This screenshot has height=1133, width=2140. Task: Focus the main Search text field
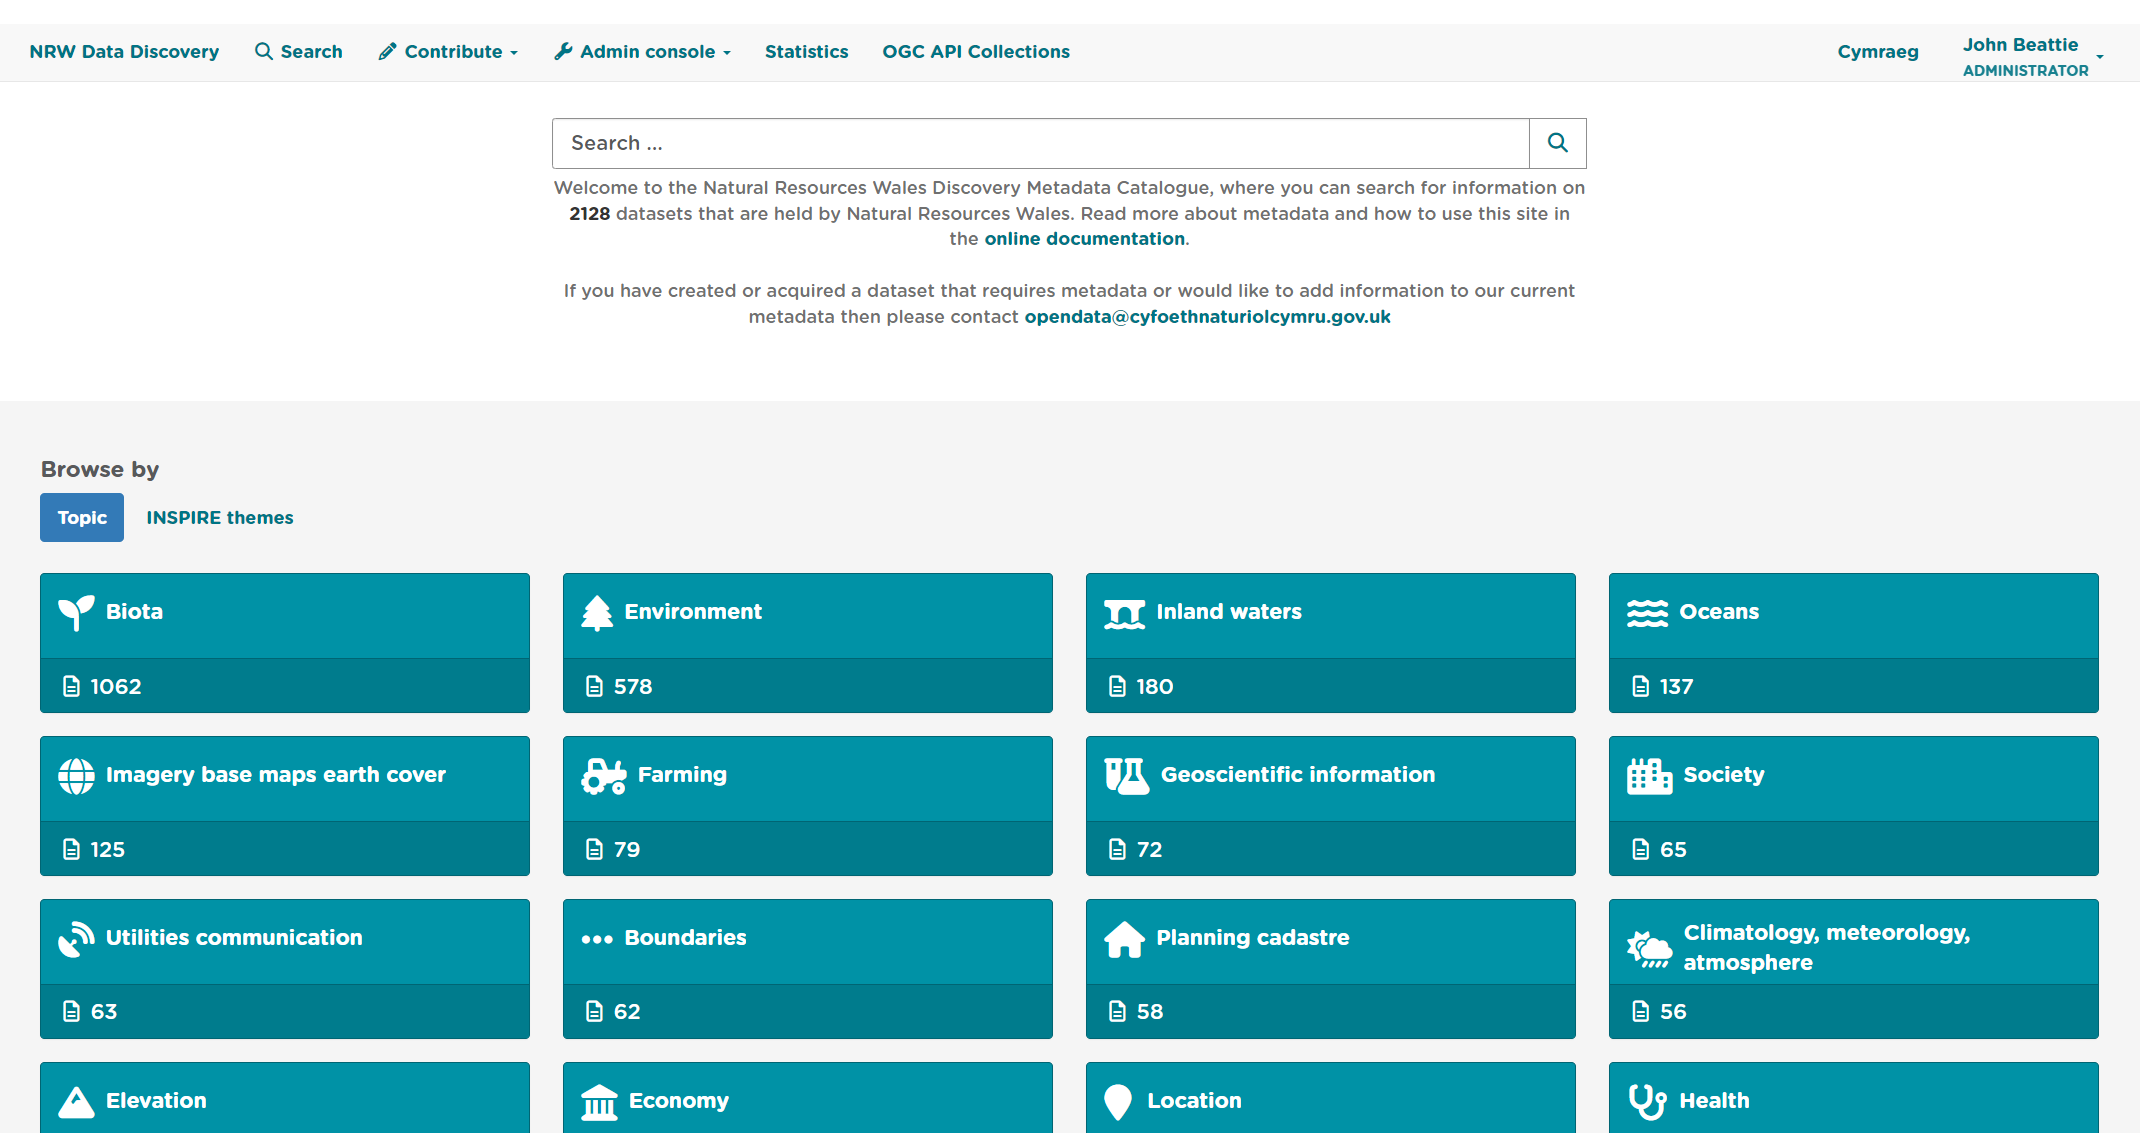pos(1040,143)
